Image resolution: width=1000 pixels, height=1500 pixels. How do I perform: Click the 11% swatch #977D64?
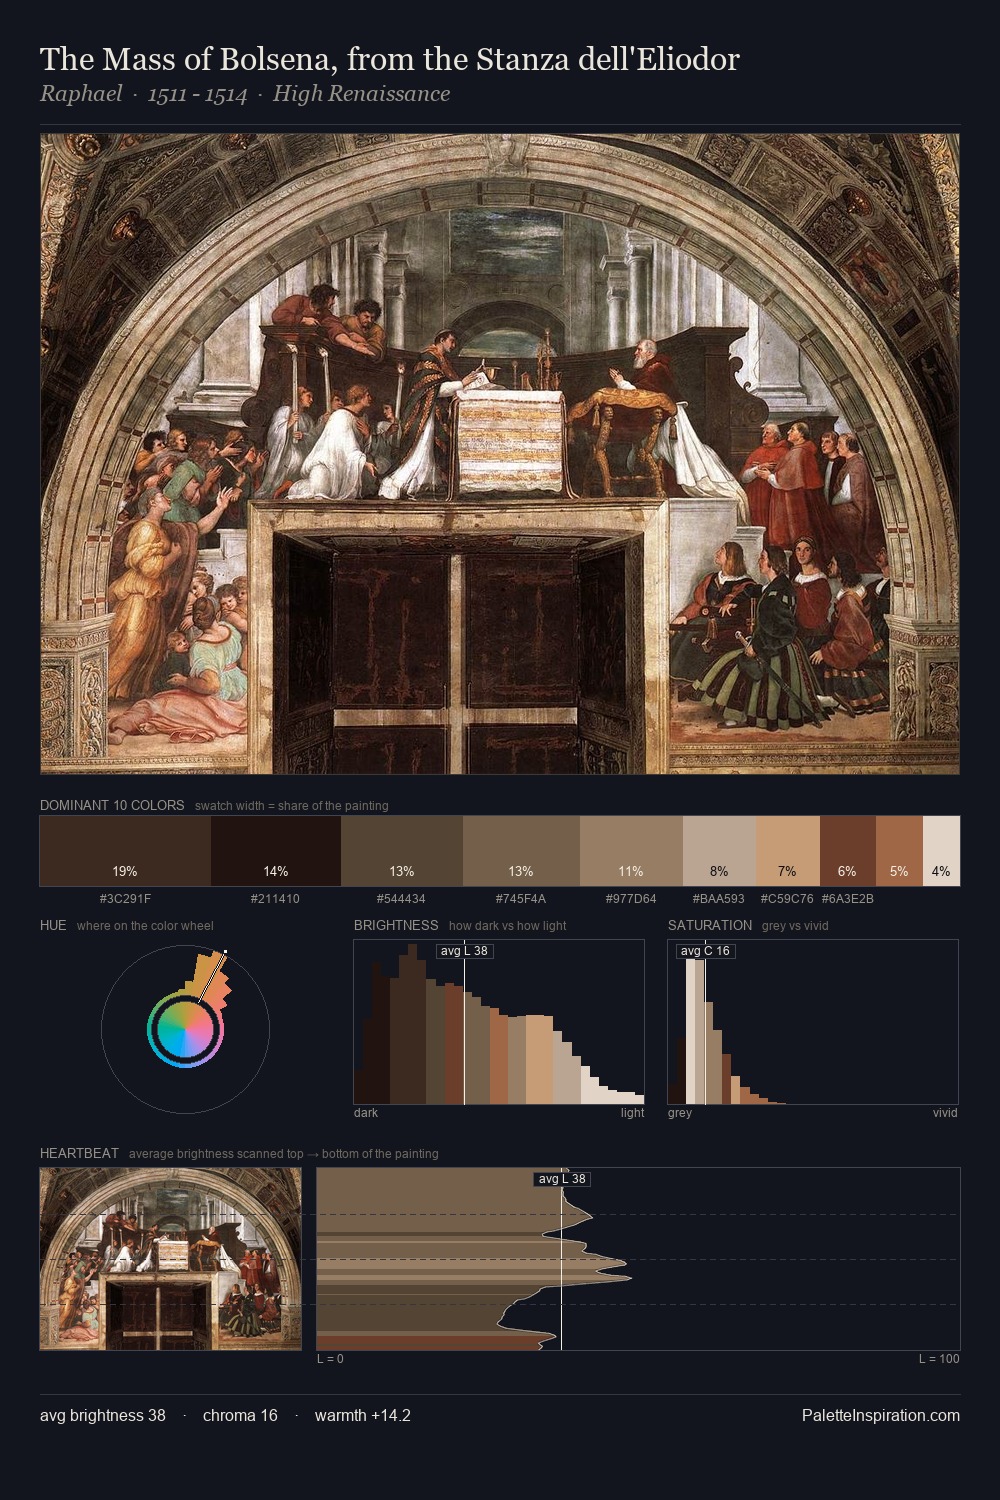coord(631,851)
